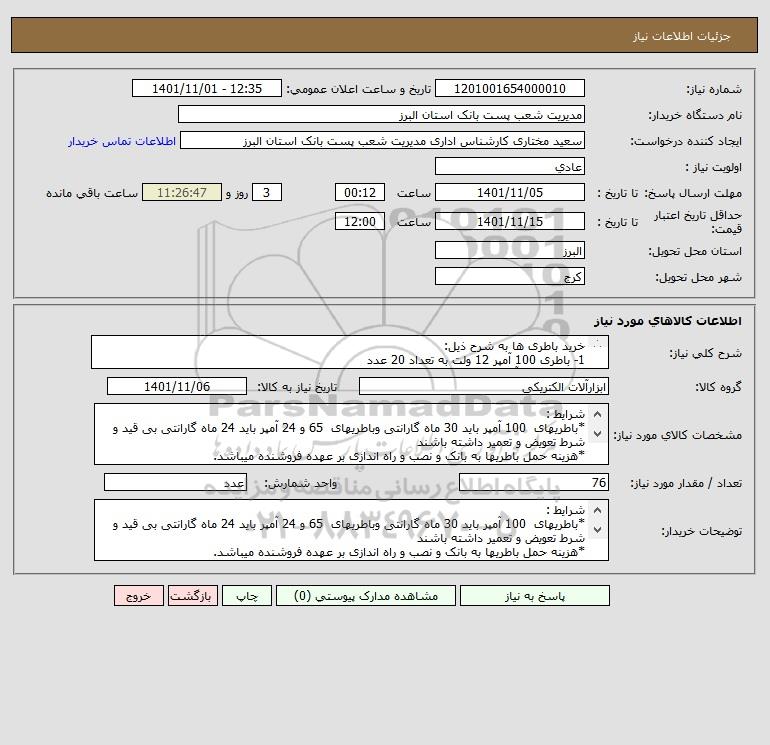Click the ایجاد کننده درخواست field

click(383, 140)
